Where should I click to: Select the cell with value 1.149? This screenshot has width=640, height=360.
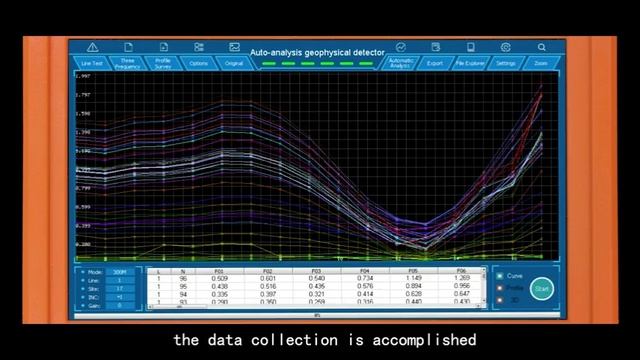coord(413,278)
